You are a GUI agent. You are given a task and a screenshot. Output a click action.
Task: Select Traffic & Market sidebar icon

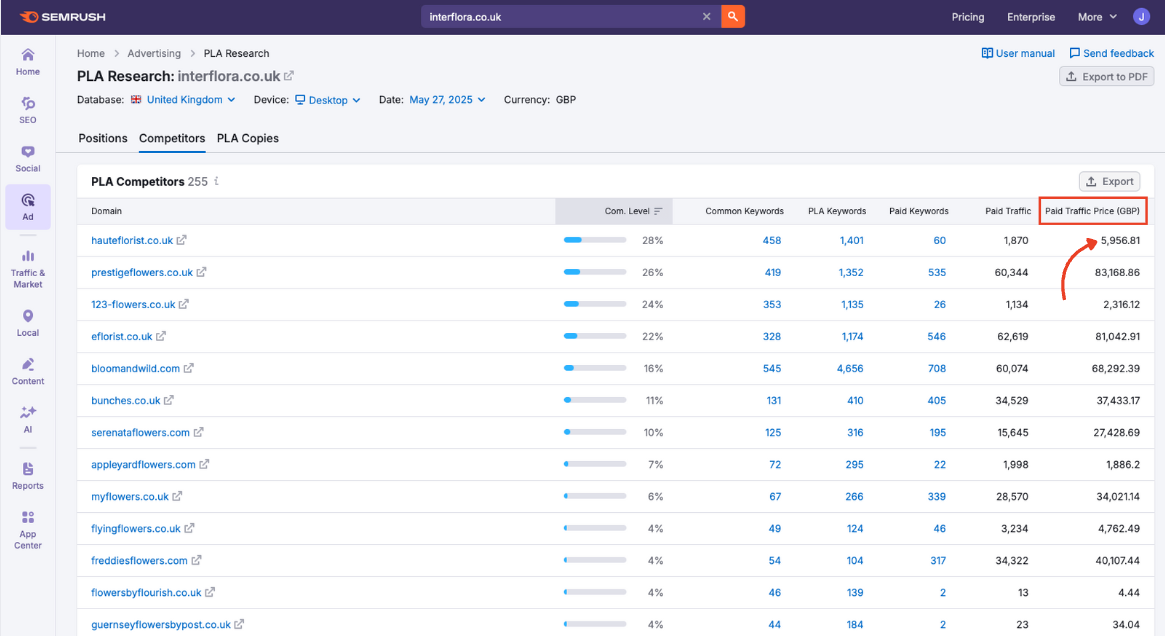(x=28, y=269)
